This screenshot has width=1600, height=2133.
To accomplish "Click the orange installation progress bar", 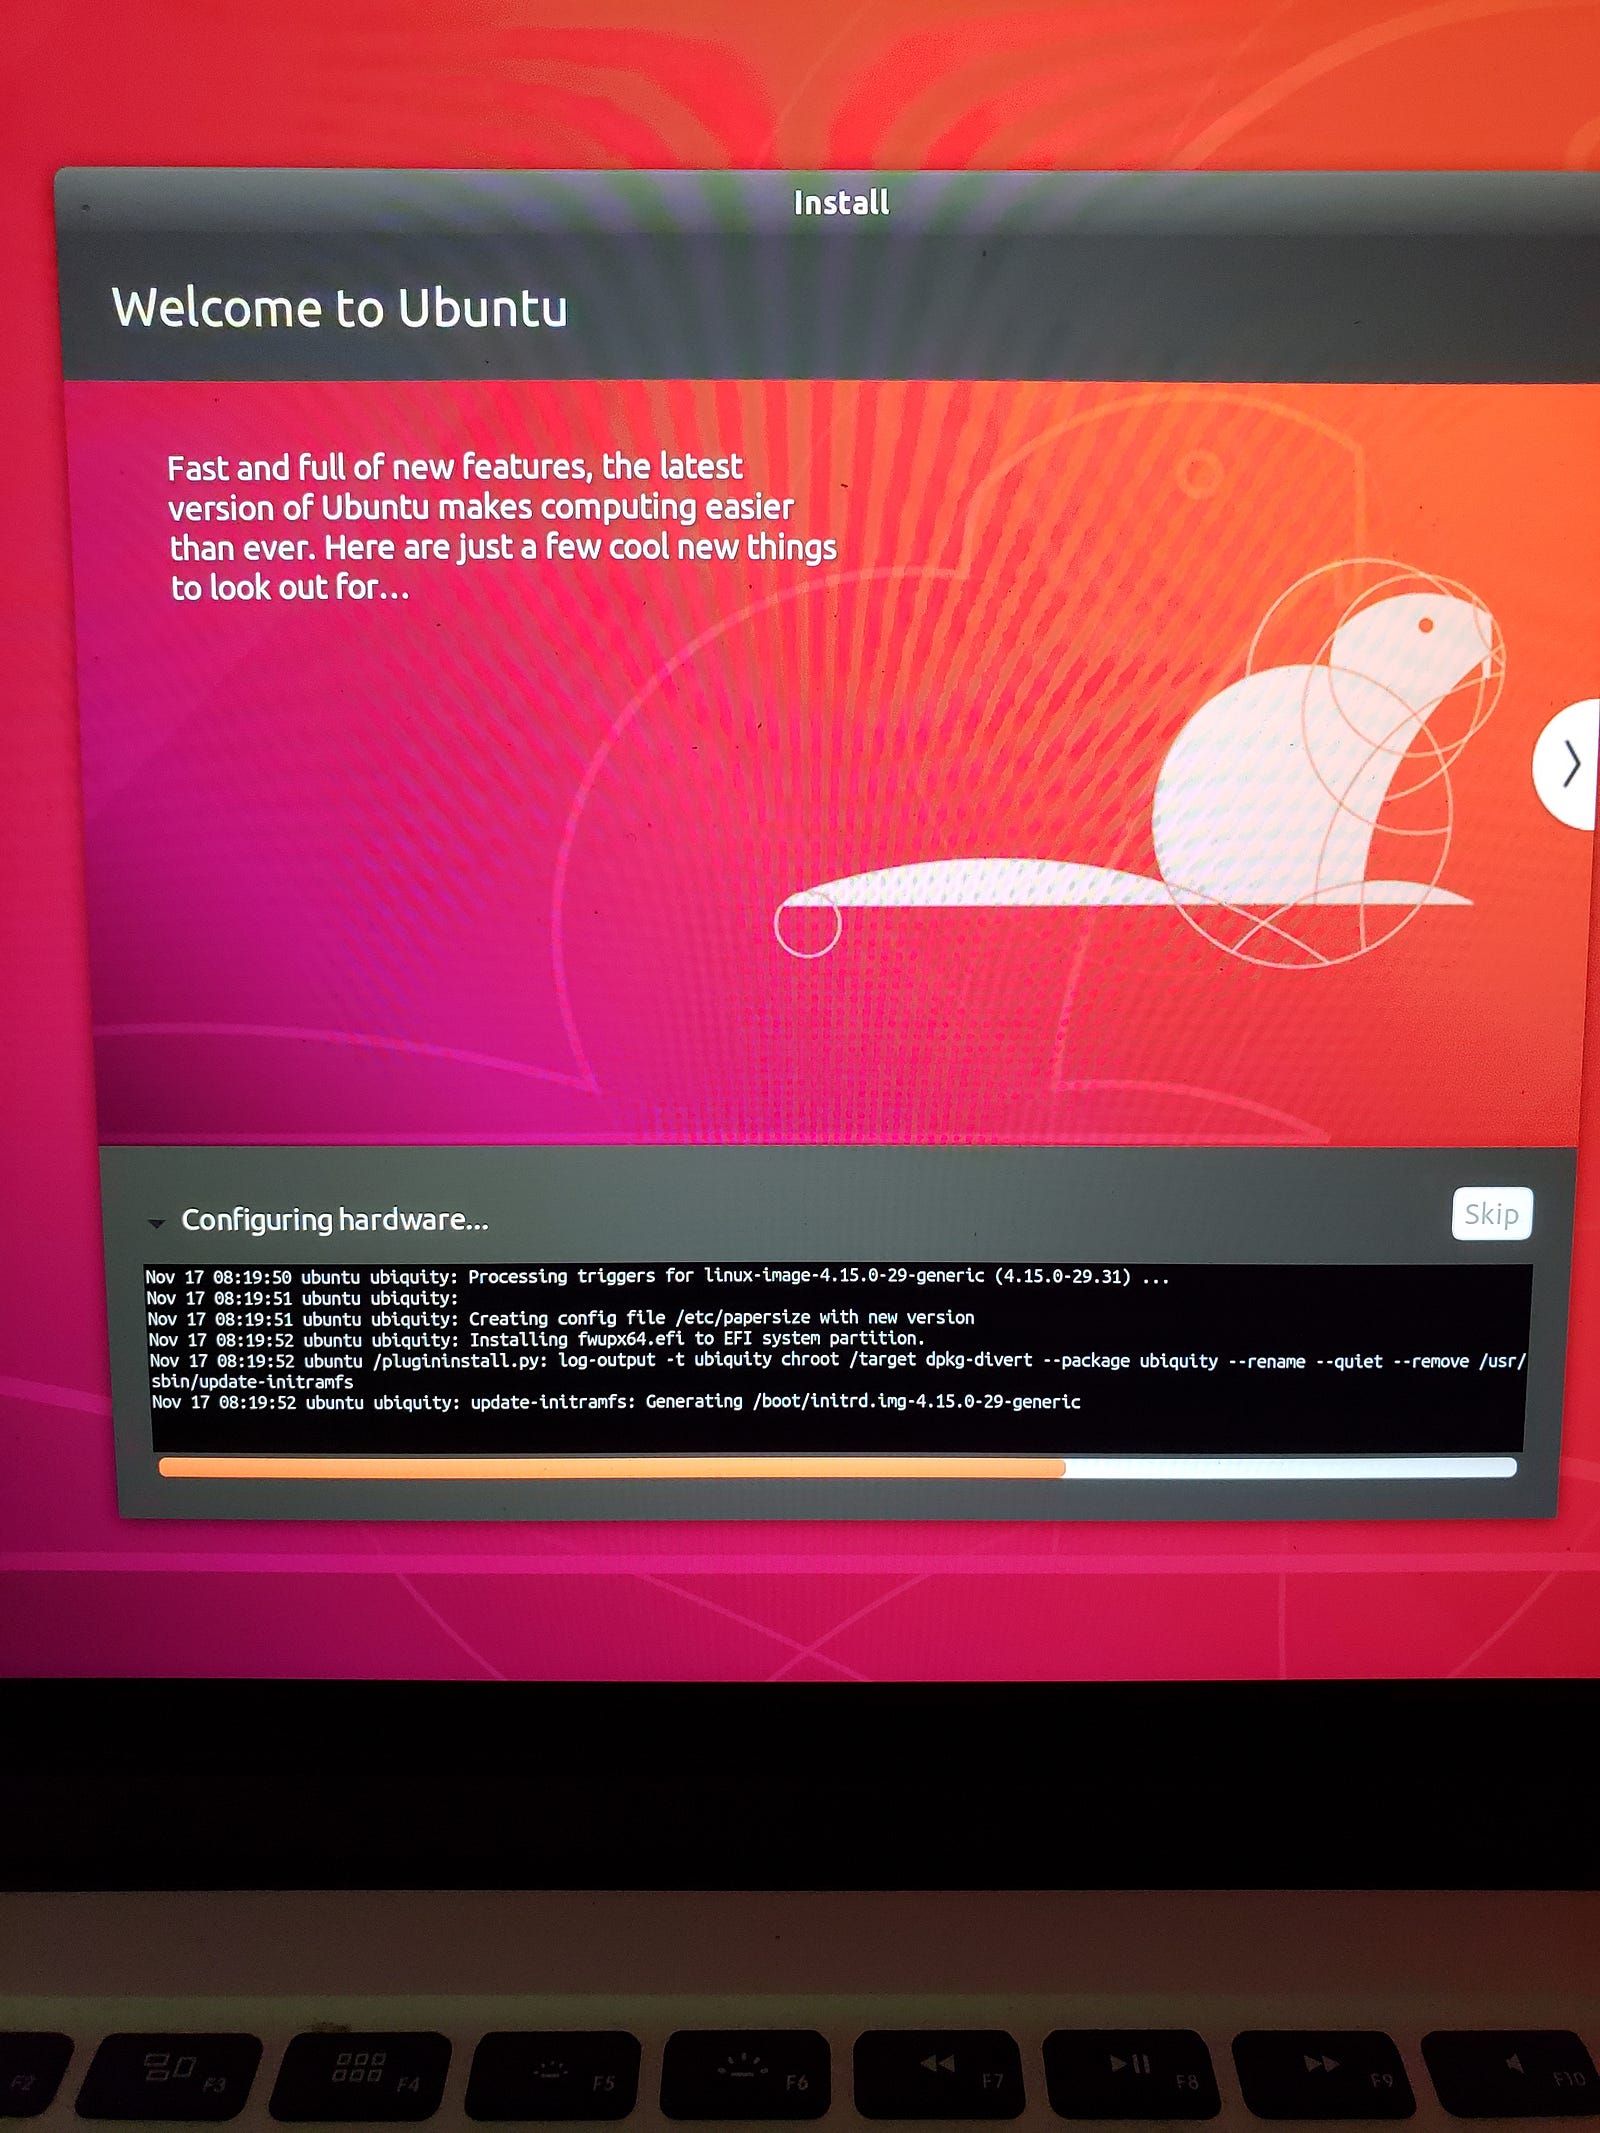I will (x=837, y=1467).
